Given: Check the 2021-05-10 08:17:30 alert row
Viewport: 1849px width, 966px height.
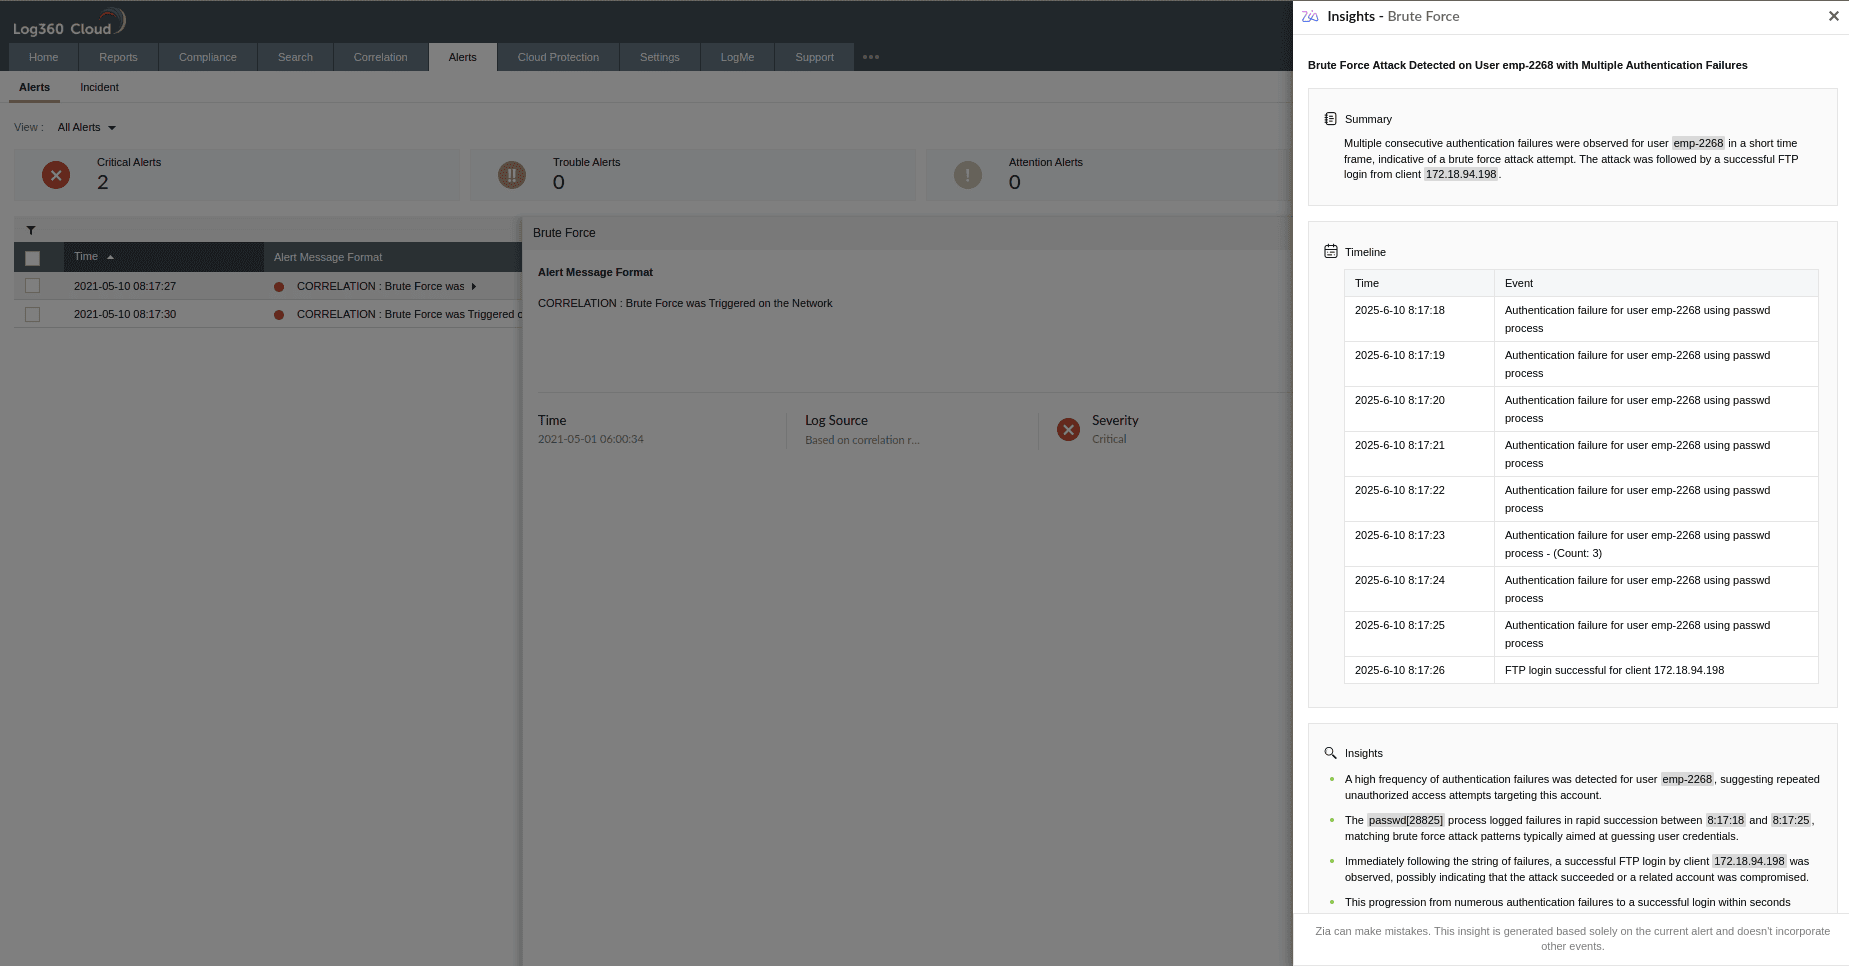Looking at the screenshot, I should (x=32, y=313).
